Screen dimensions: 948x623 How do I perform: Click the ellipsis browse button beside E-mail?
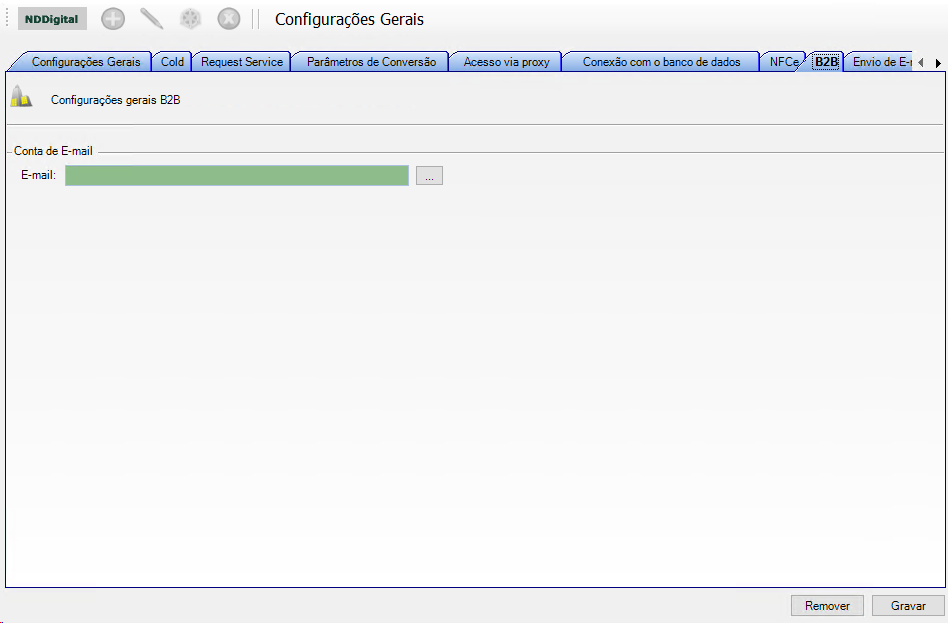click(x=429, y=175)
